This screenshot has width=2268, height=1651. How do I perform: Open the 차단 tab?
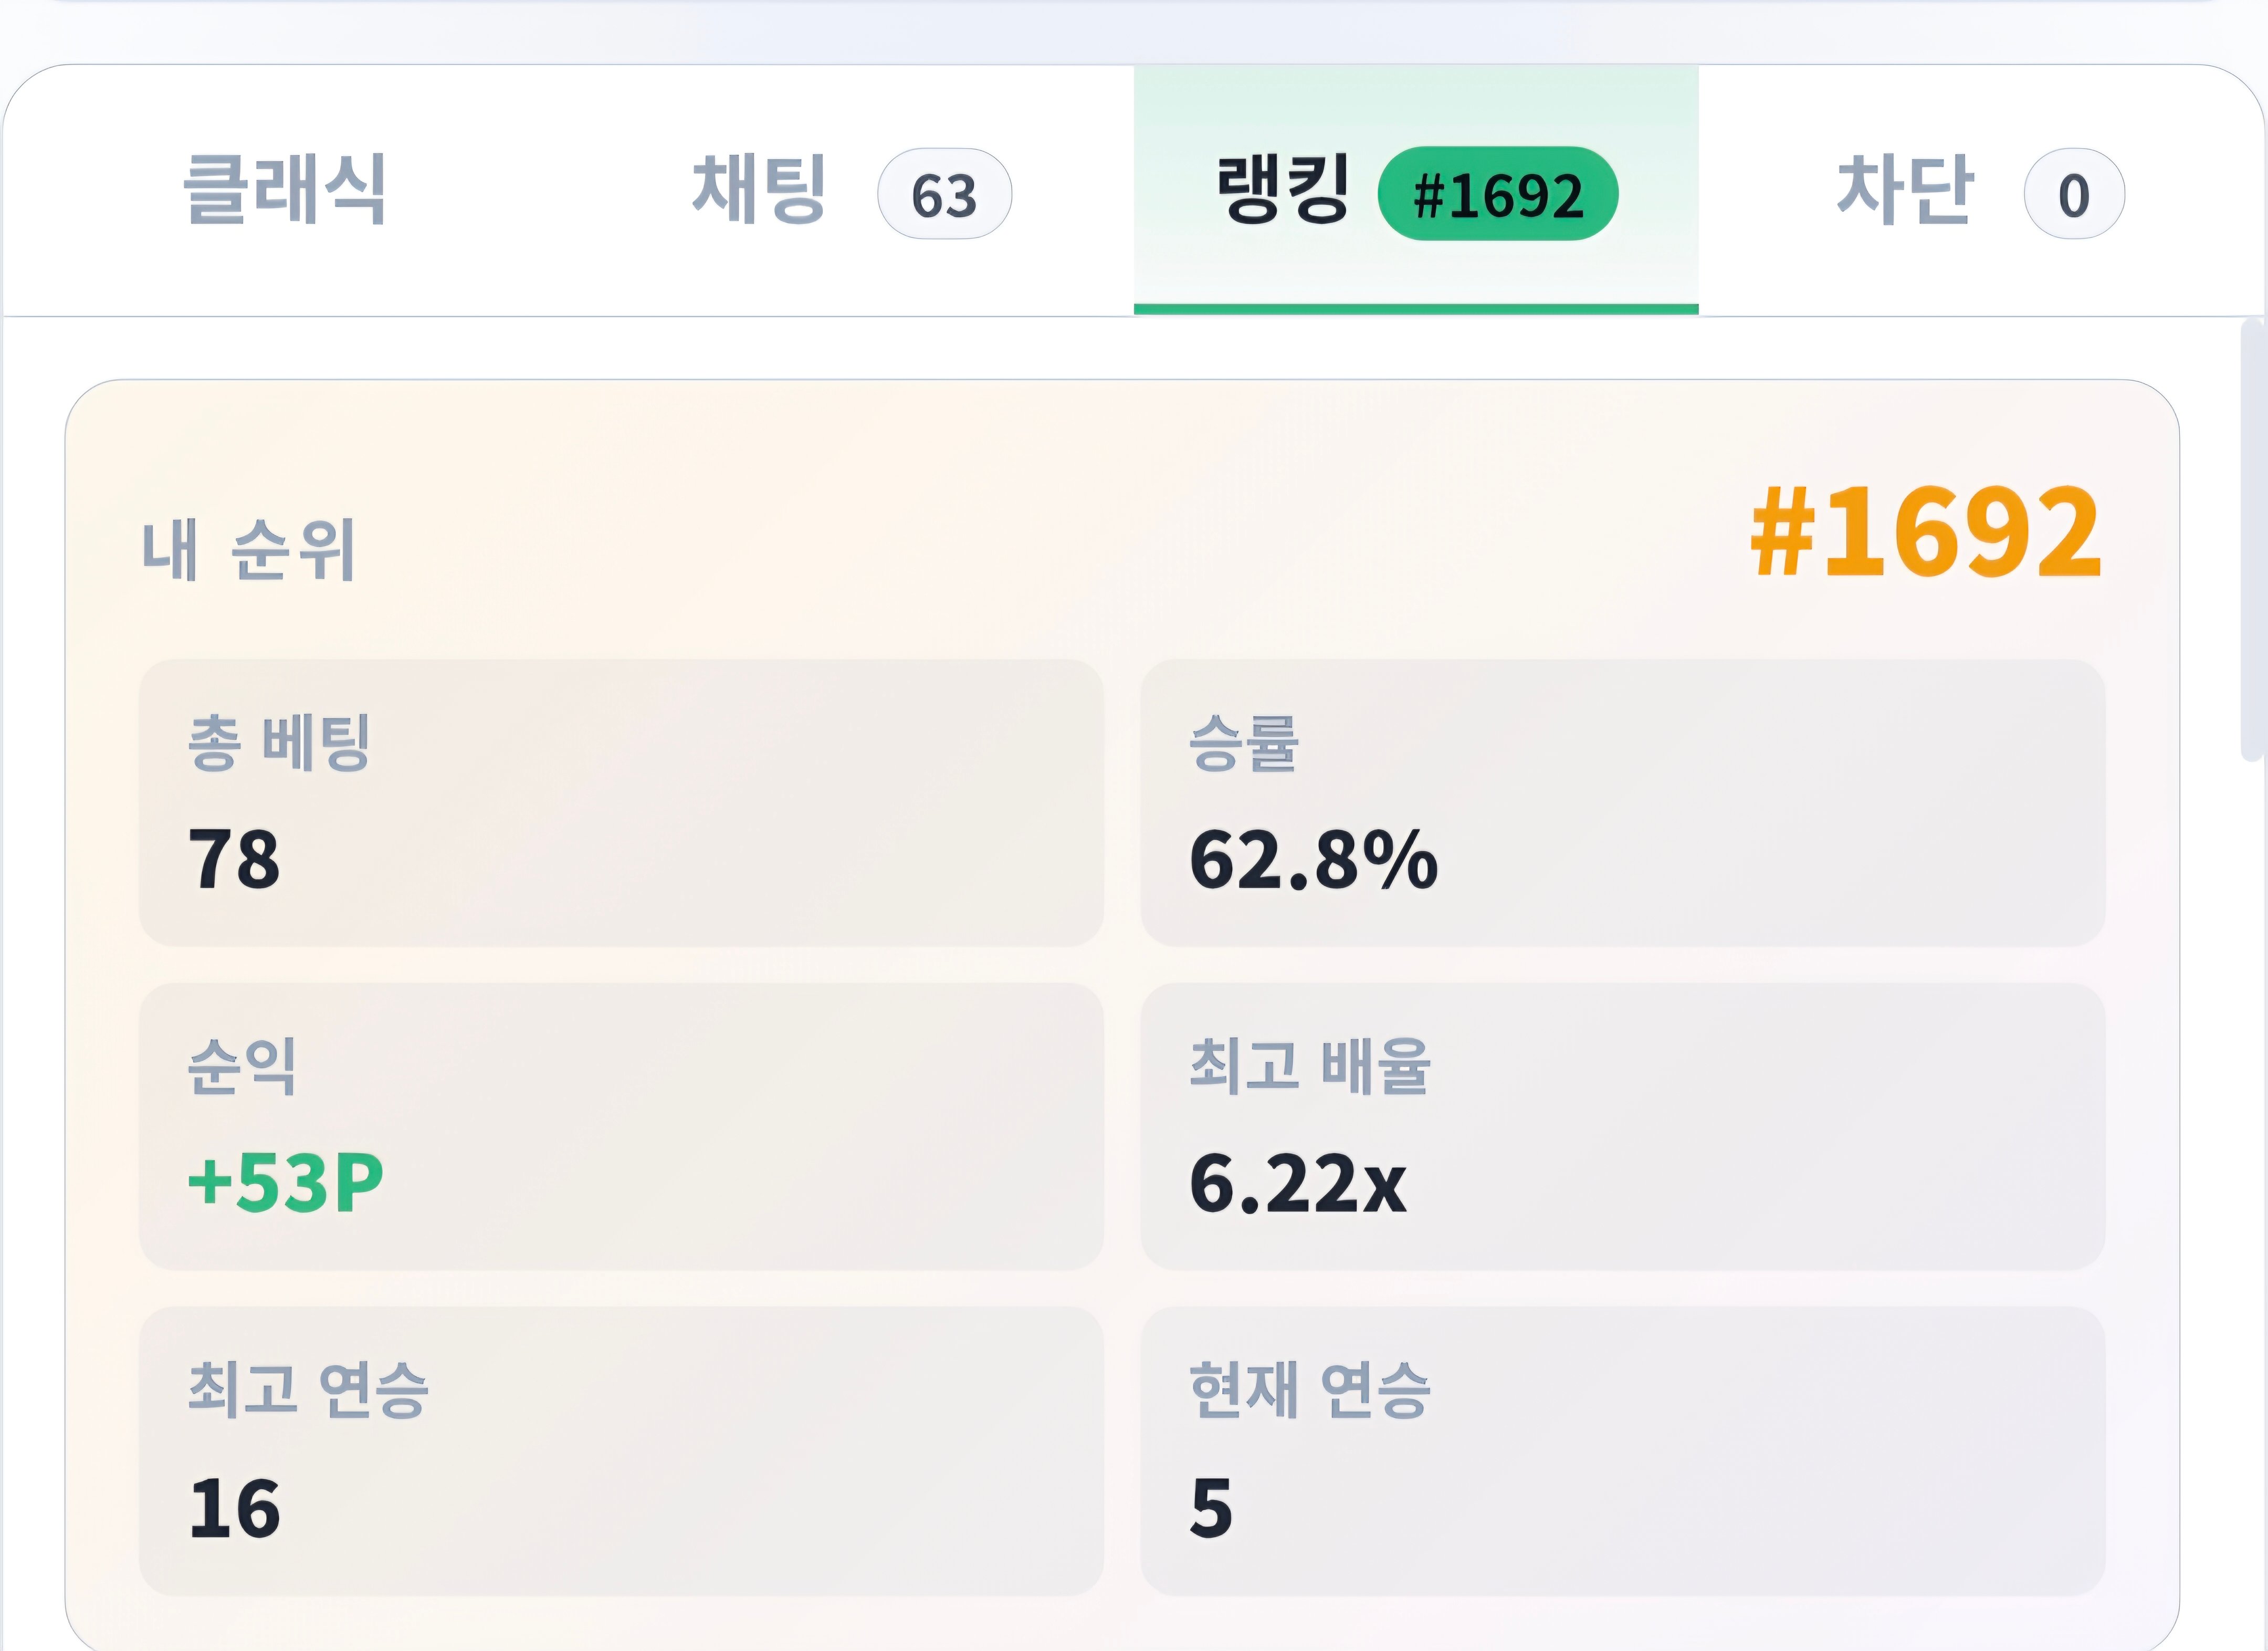tap(1981, 190)
